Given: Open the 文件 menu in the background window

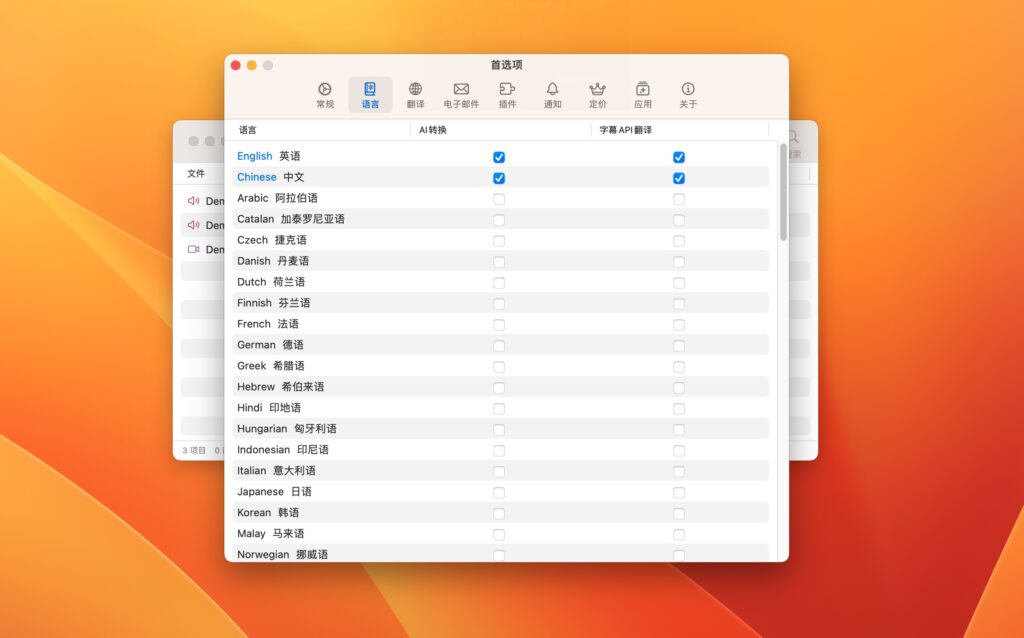Looking at the screenshot, I should 197,172.
